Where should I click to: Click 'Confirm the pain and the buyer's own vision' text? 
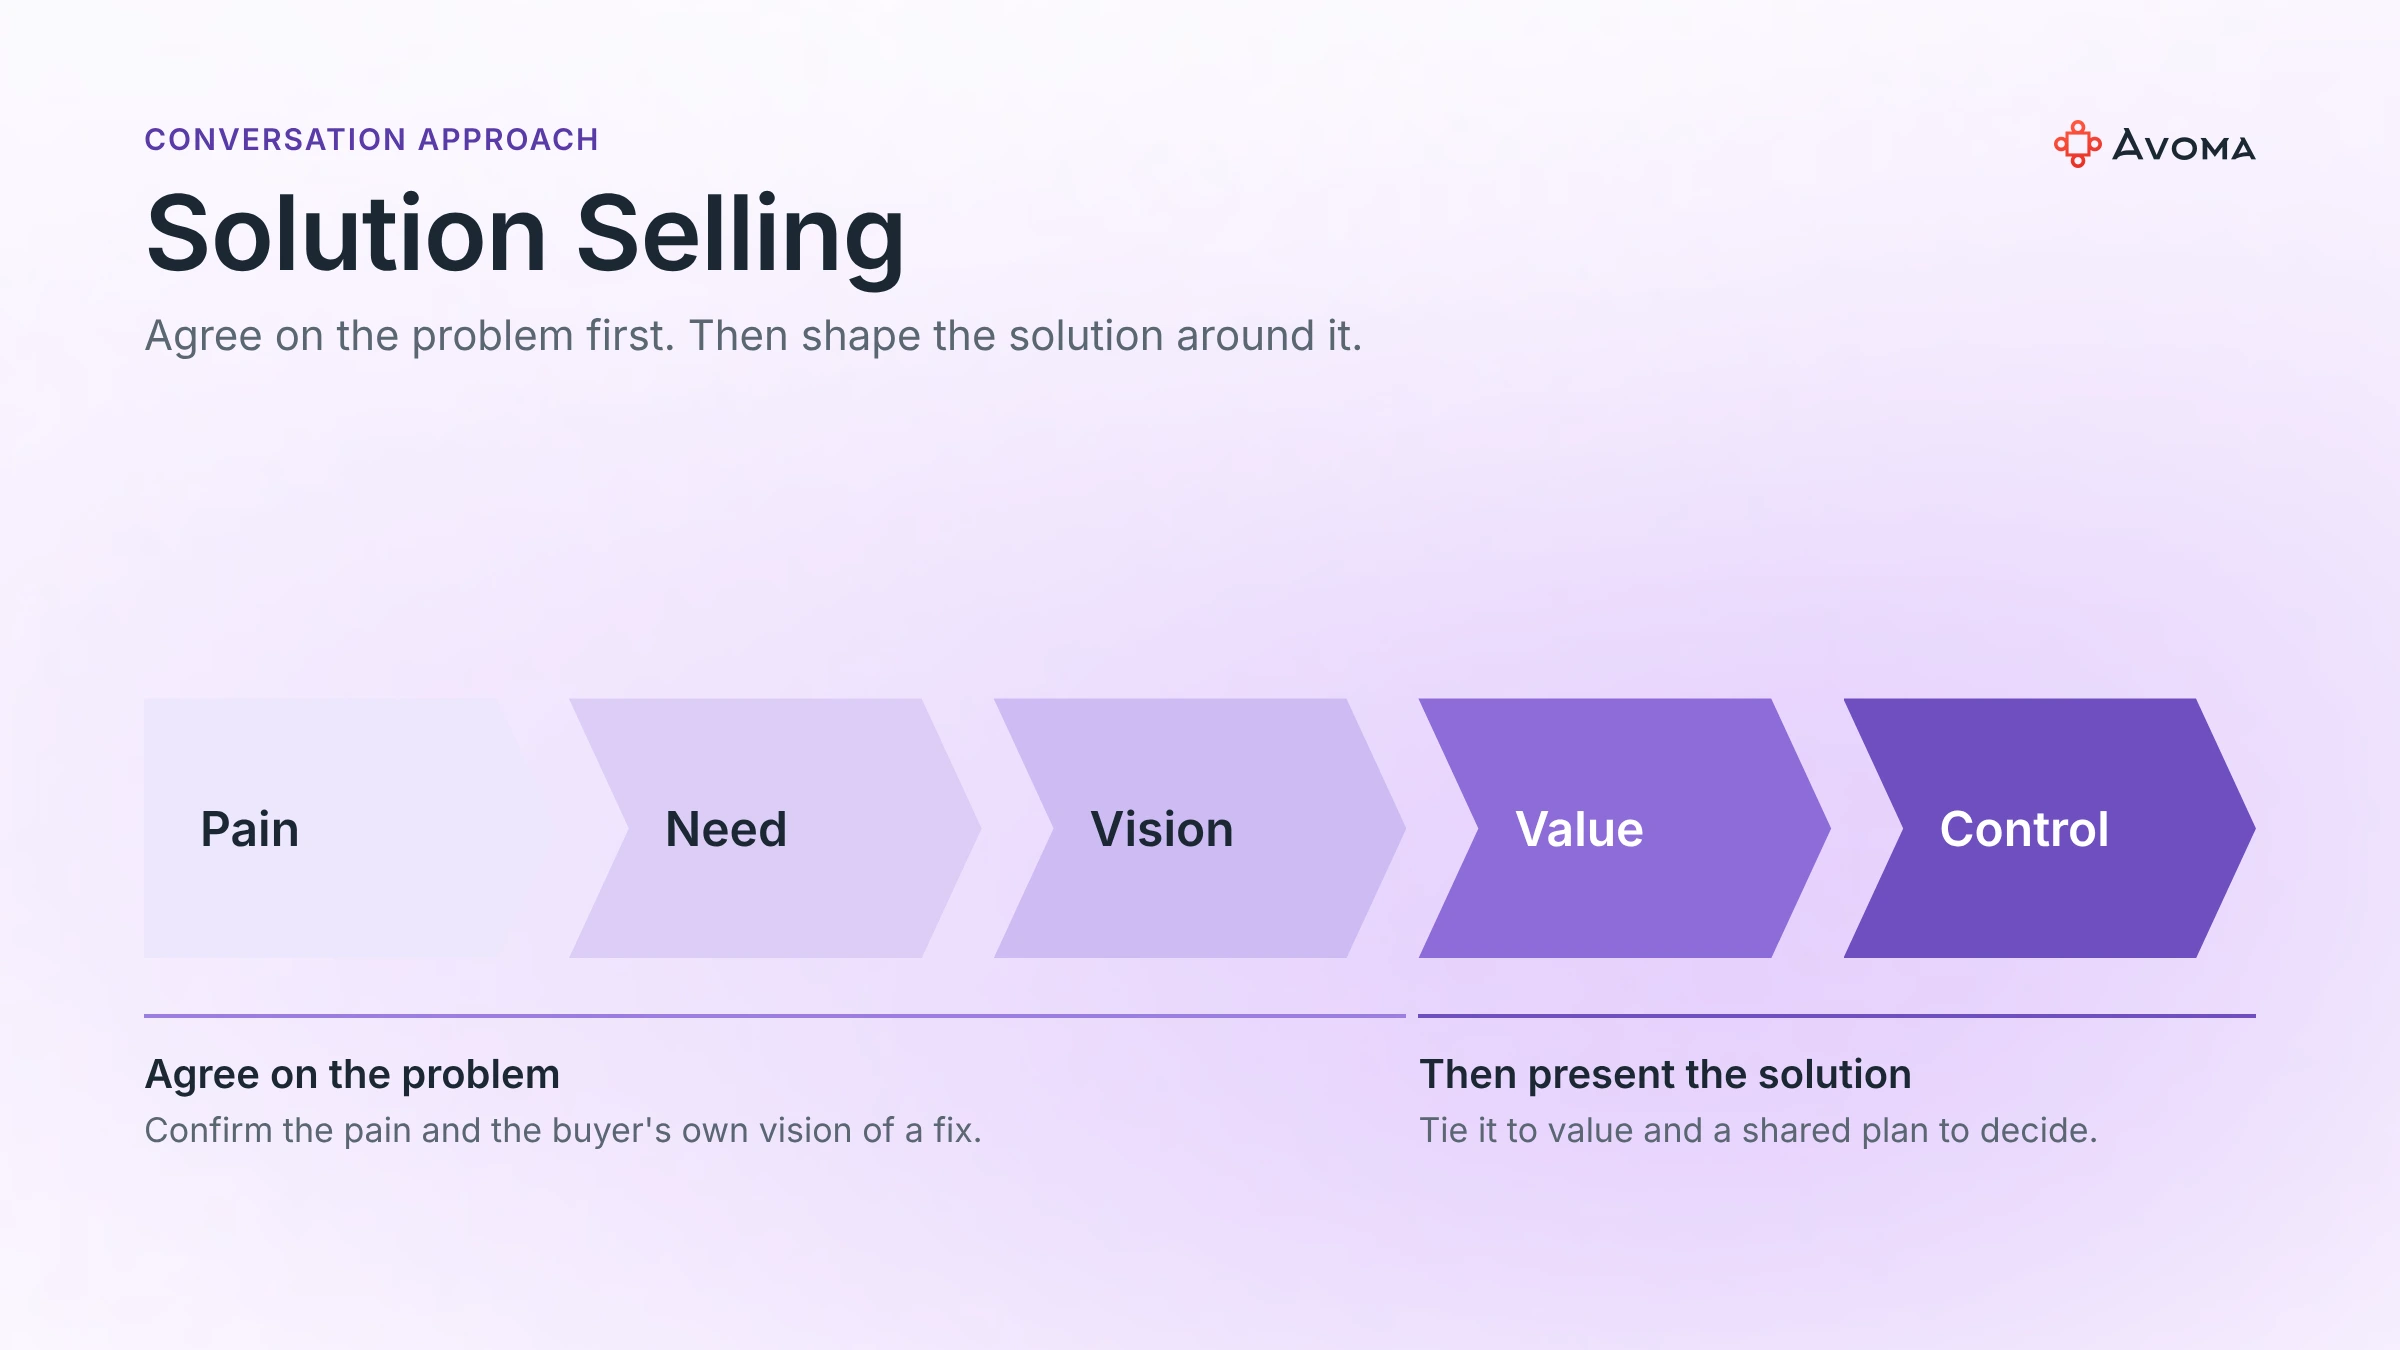pyautogui.click(x=563, y=1130)
